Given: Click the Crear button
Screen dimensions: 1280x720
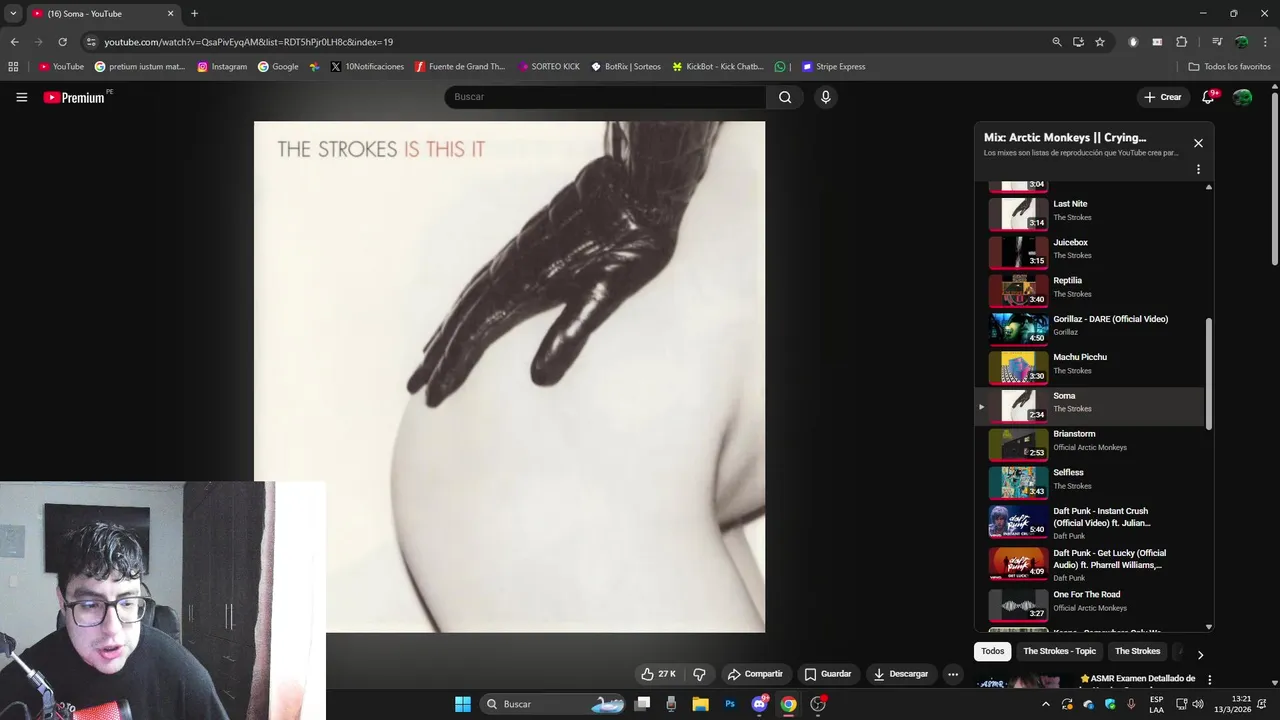Looking at the screenshot, I should (x=1163, y=97).
